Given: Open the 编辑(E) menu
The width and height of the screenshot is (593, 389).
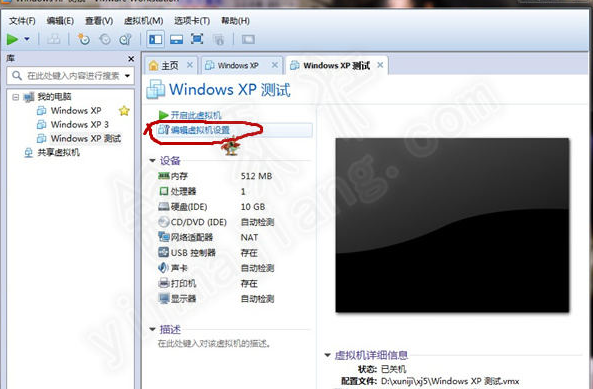Looking at the screenshot, I should [60, 21].
